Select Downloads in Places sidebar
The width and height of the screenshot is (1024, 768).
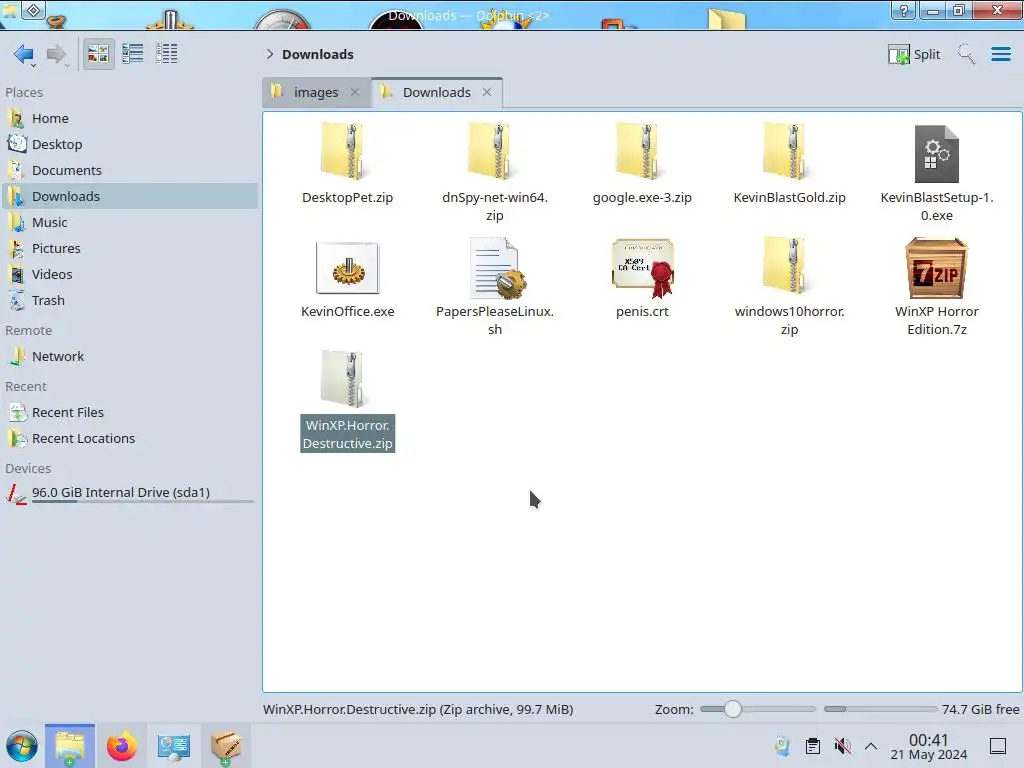(129, 197)
